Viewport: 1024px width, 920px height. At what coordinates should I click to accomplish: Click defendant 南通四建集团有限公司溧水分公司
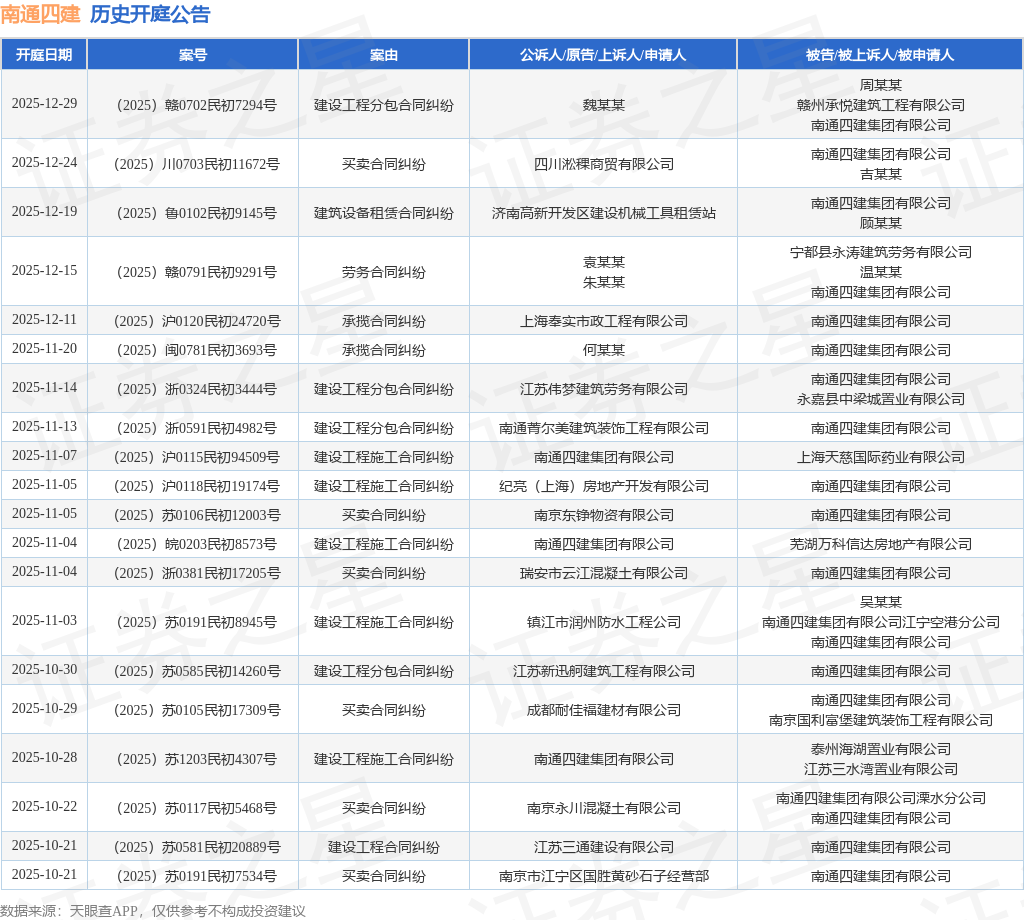[x=880, y=798]
